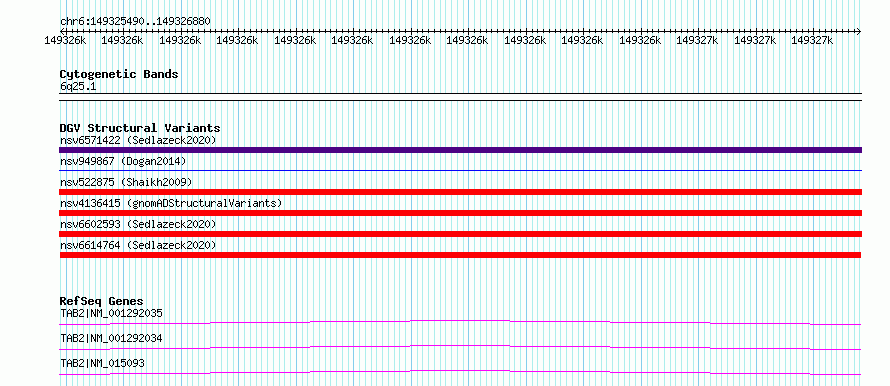
Task: Open the nsv6571422 (Sedlazeck2020) variant label
Action: [x=138, y=140]
